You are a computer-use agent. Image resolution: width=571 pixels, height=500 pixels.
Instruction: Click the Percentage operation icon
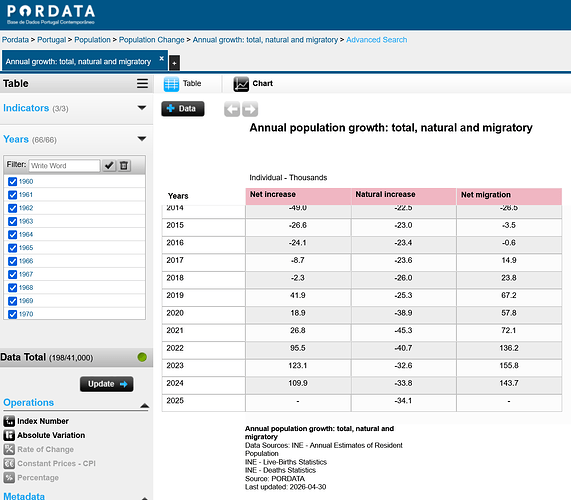click(x=9, y=477)
